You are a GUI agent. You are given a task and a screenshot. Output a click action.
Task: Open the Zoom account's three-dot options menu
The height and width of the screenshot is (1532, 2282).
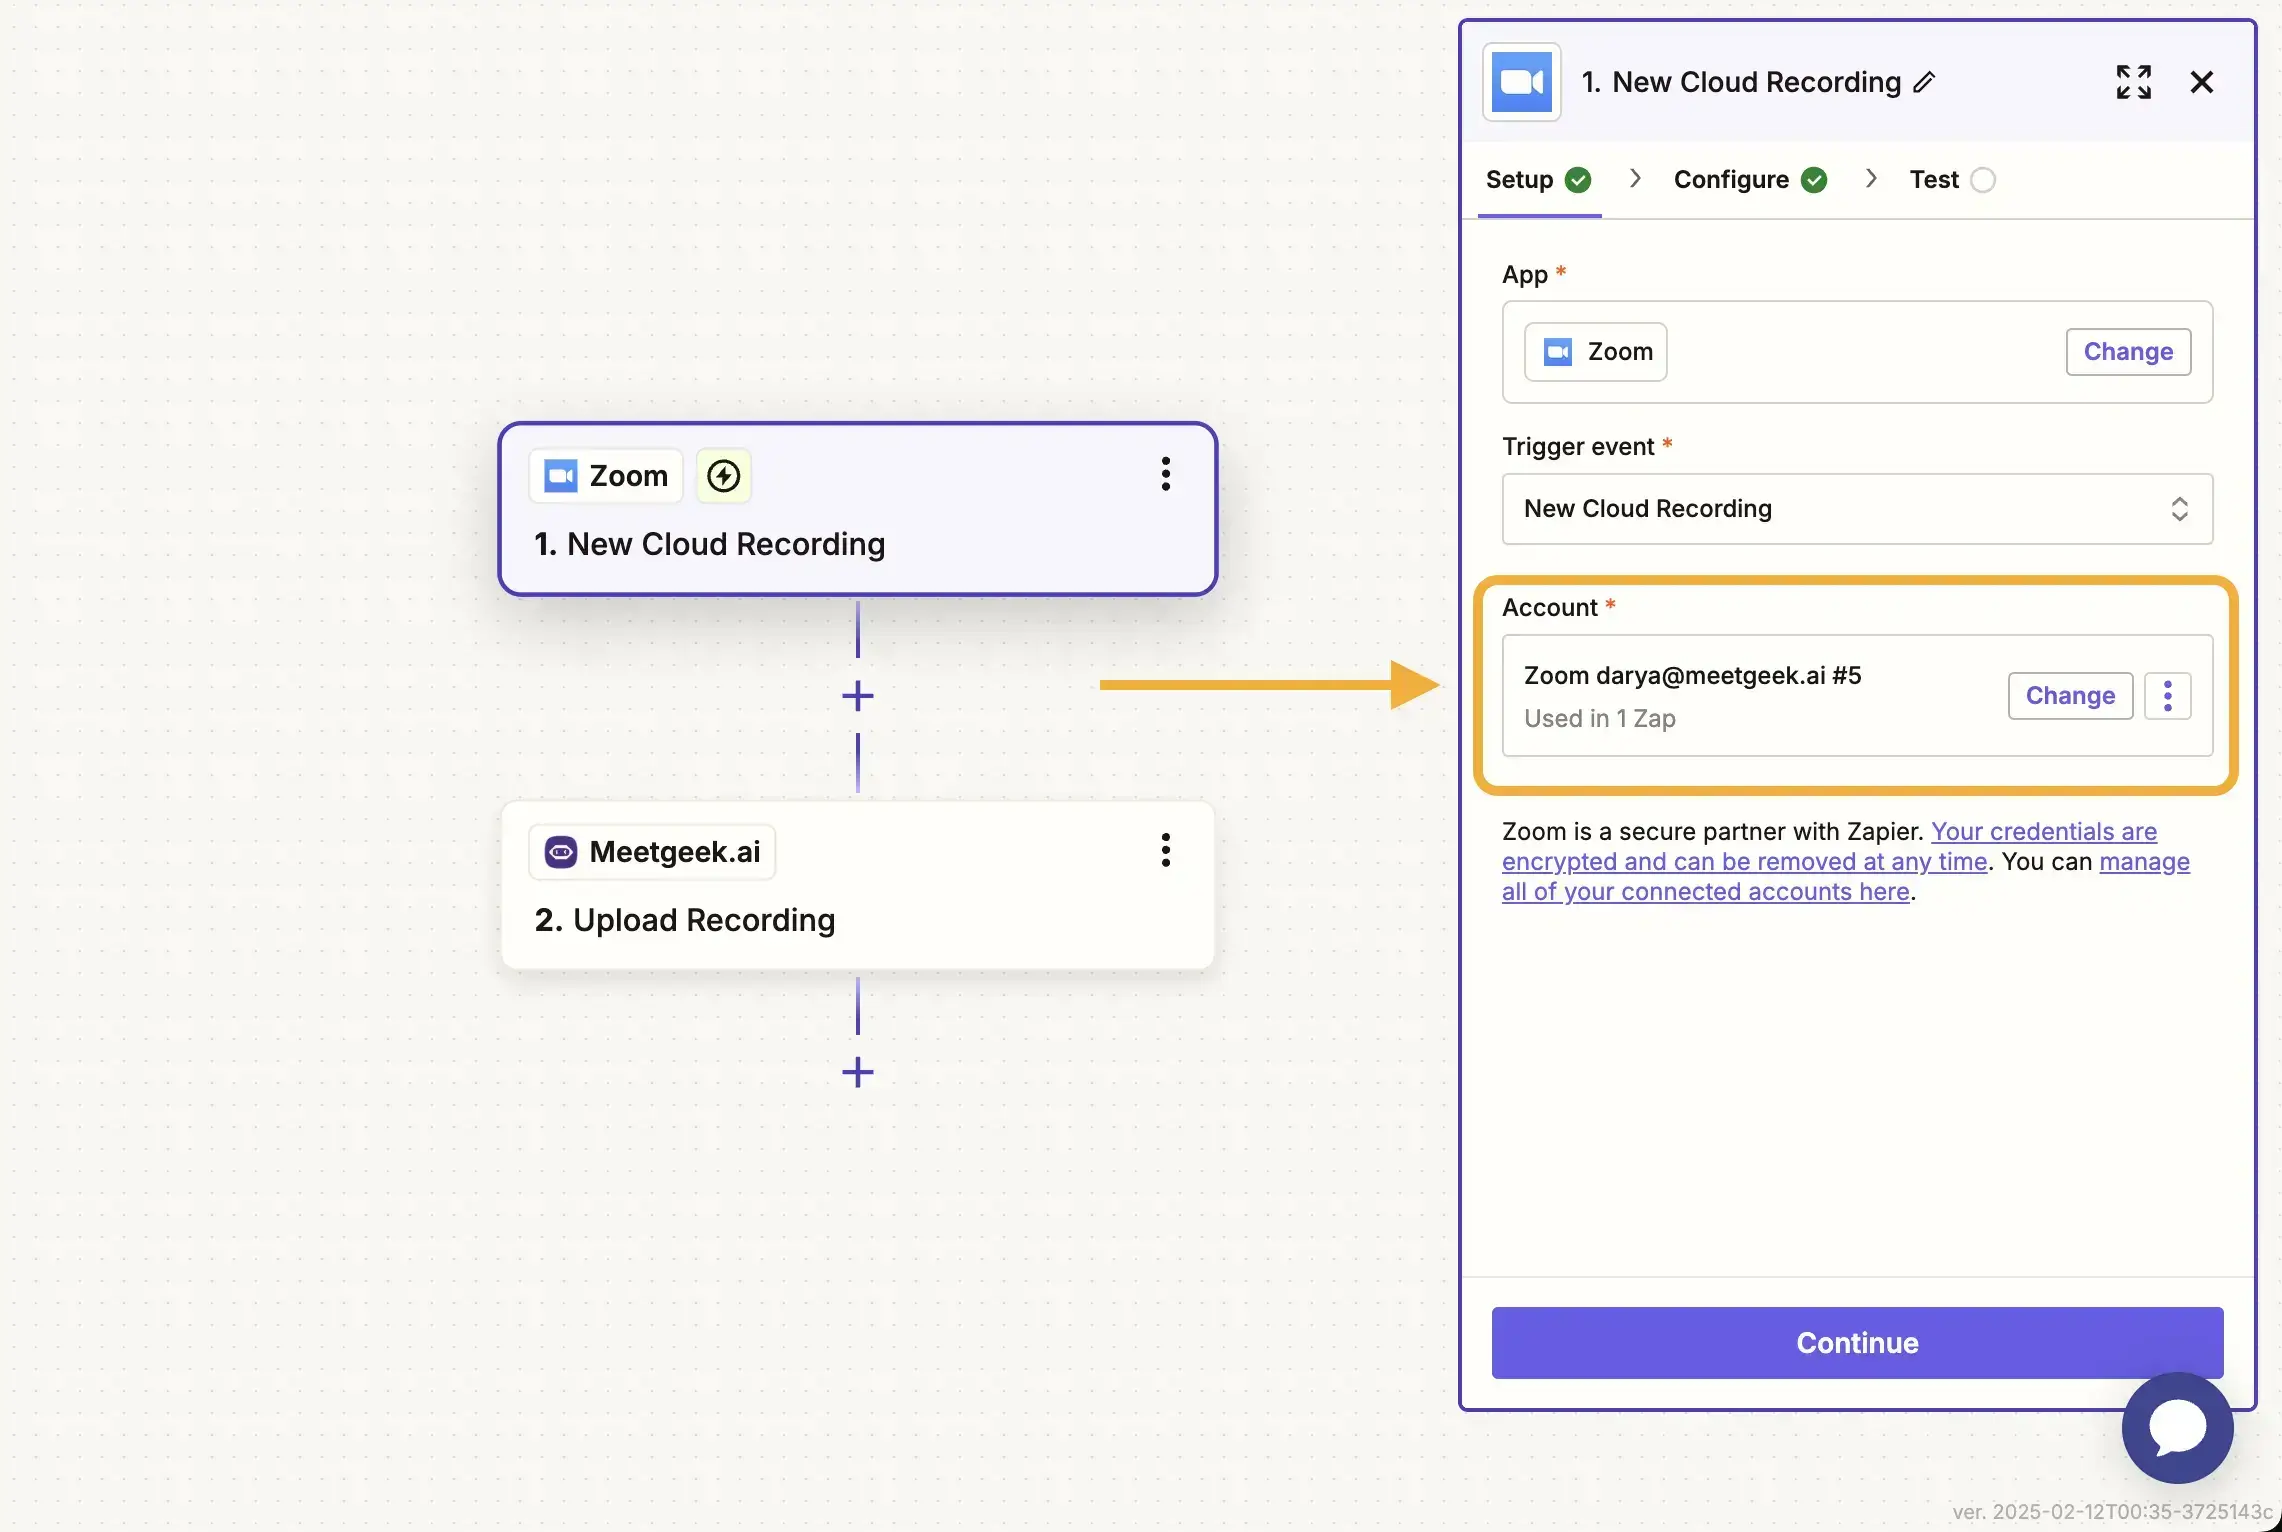pos(2167,696)
